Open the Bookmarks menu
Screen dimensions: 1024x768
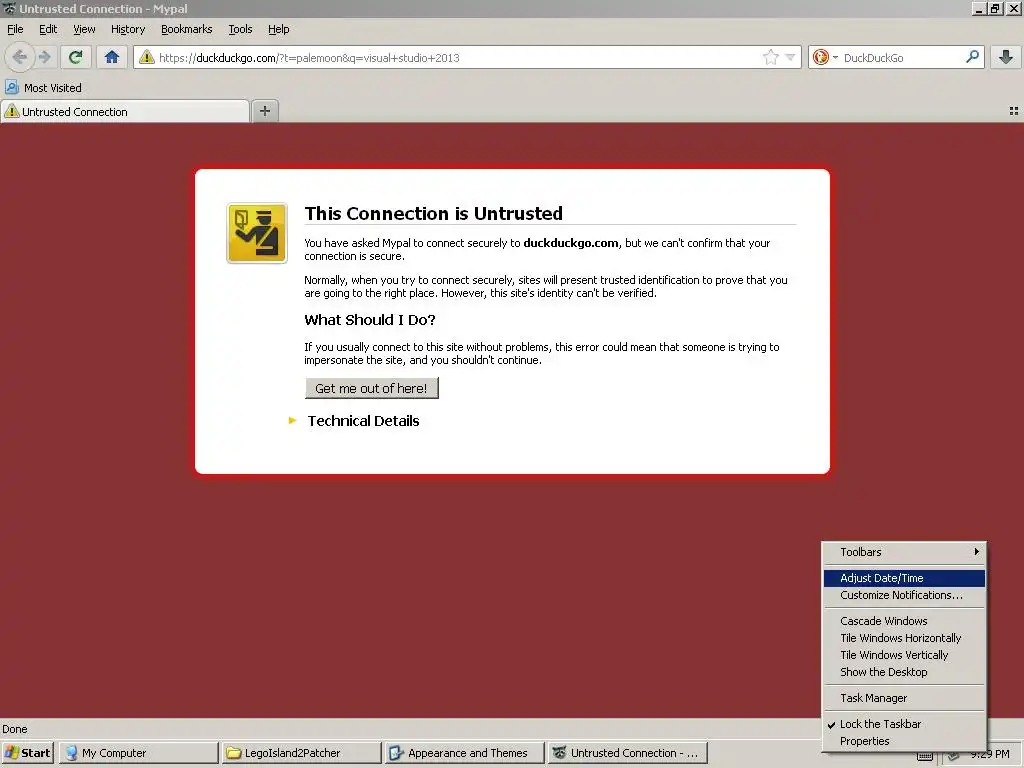(187, 29)
